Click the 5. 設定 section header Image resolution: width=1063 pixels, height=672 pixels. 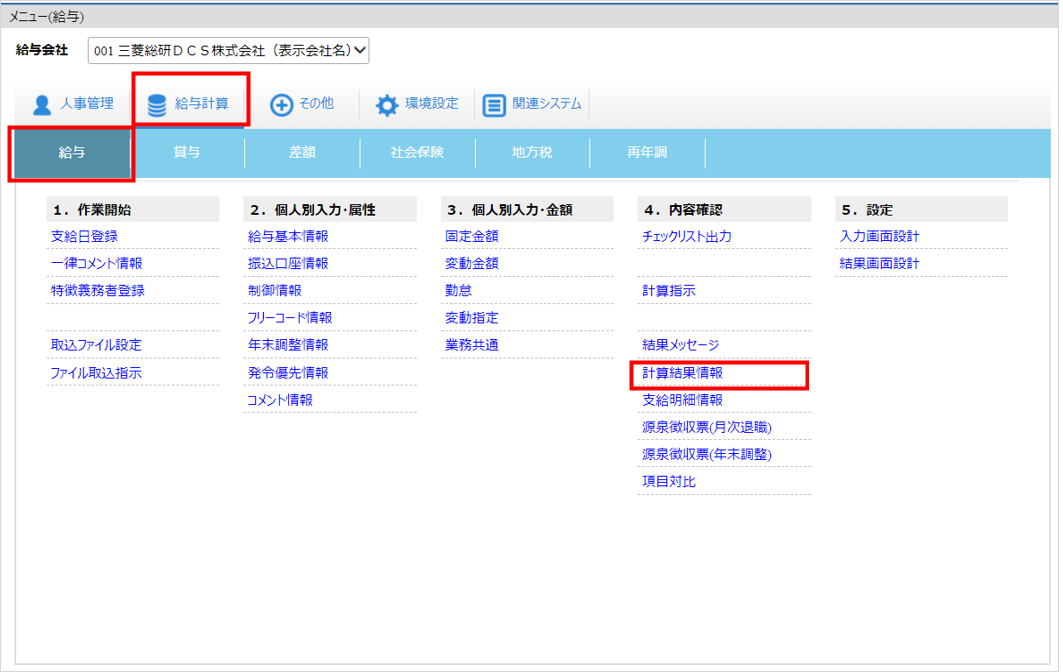(922, 210)
